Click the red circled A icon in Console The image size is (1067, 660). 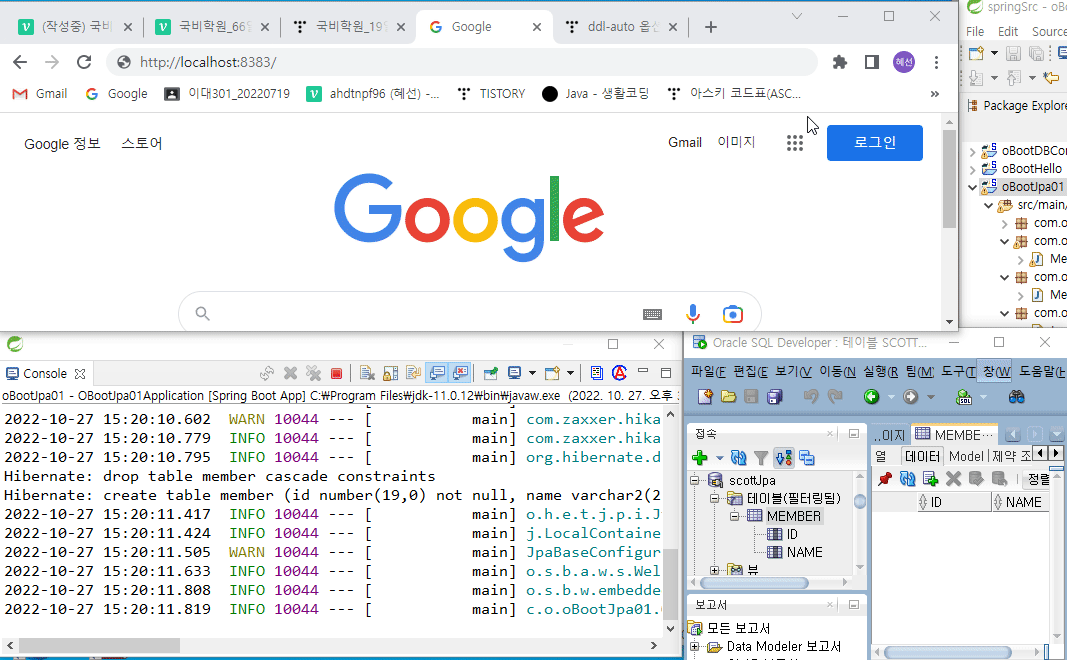click(619, 373)
